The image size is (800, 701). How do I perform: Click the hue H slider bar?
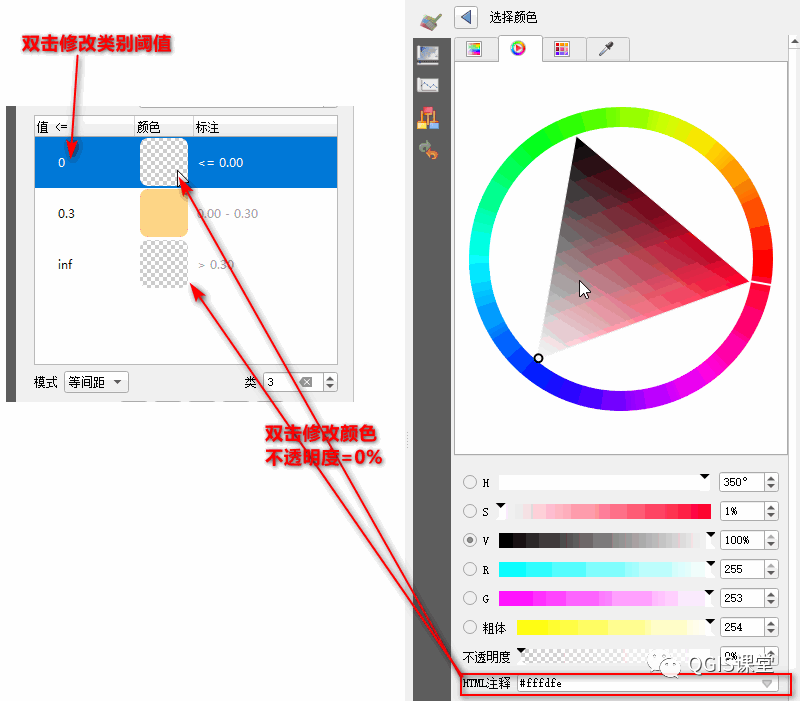pos(604,482)
